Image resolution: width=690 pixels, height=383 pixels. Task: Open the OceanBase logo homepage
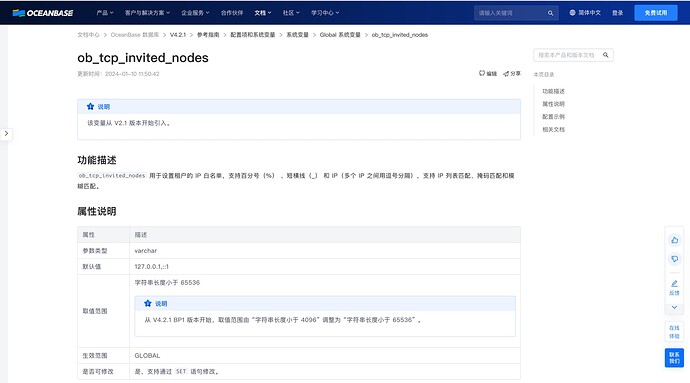[x=43, y=13]
